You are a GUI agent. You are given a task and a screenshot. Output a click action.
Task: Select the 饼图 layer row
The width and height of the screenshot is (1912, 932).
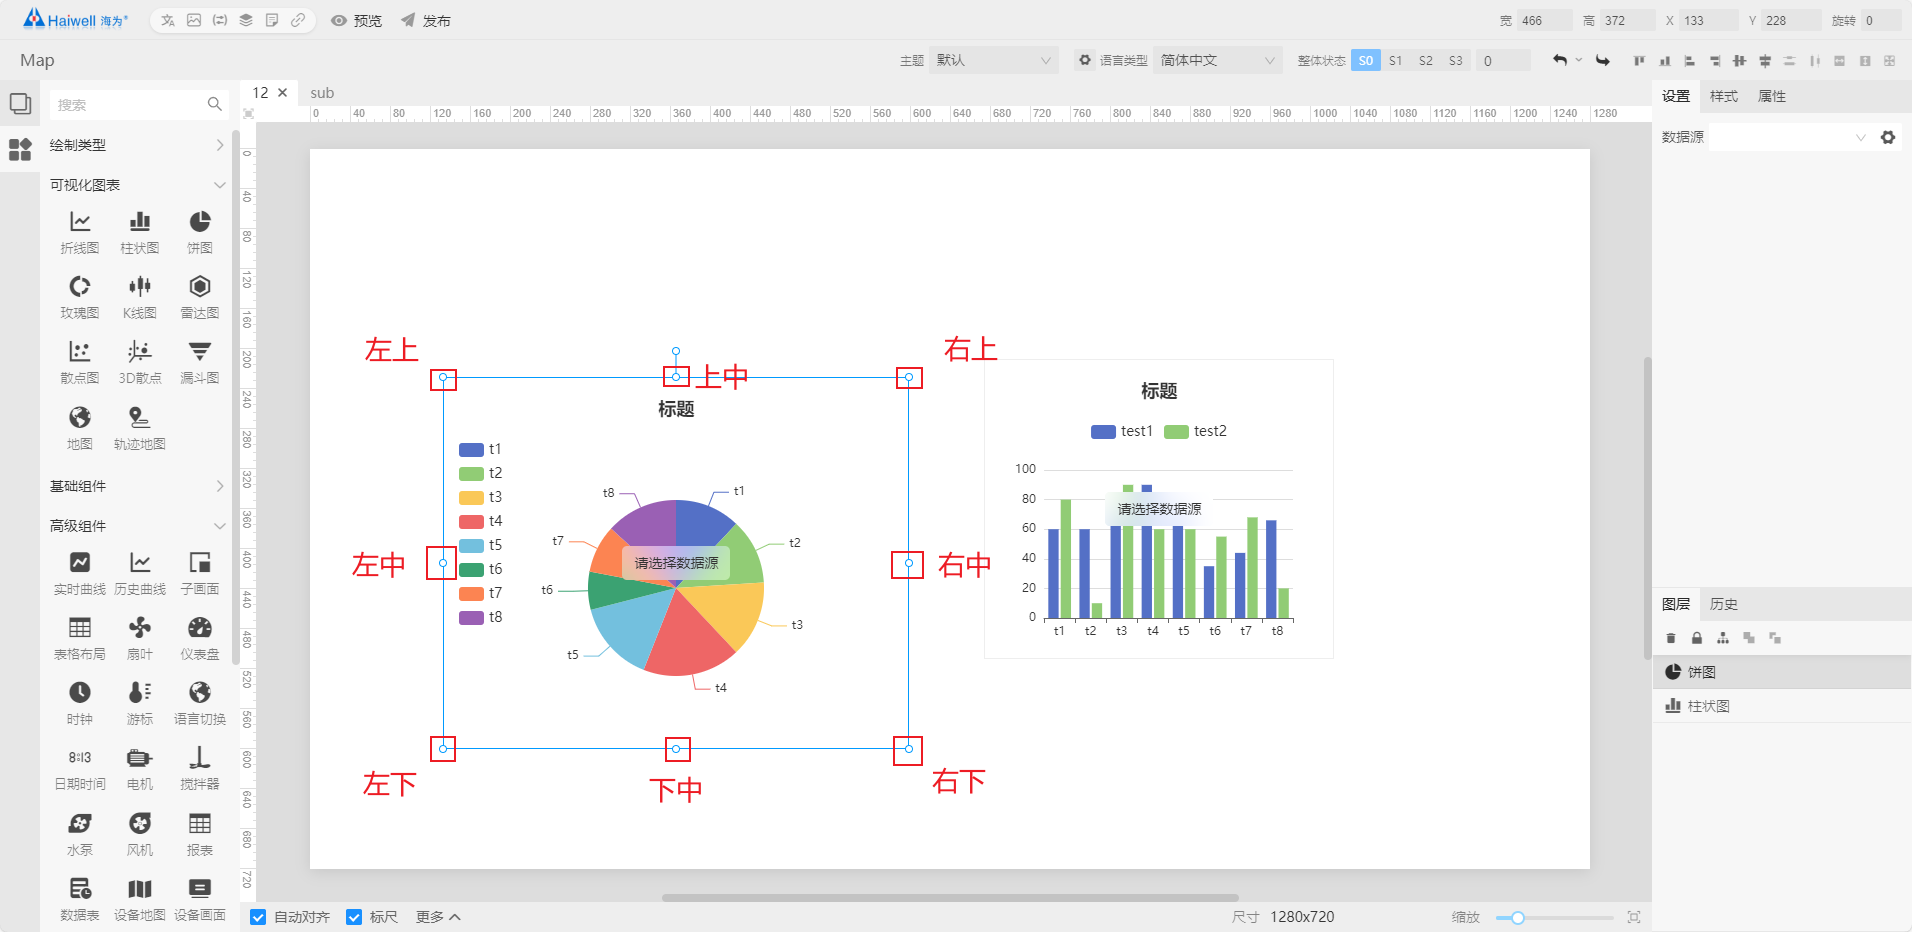pos(1782,672)
